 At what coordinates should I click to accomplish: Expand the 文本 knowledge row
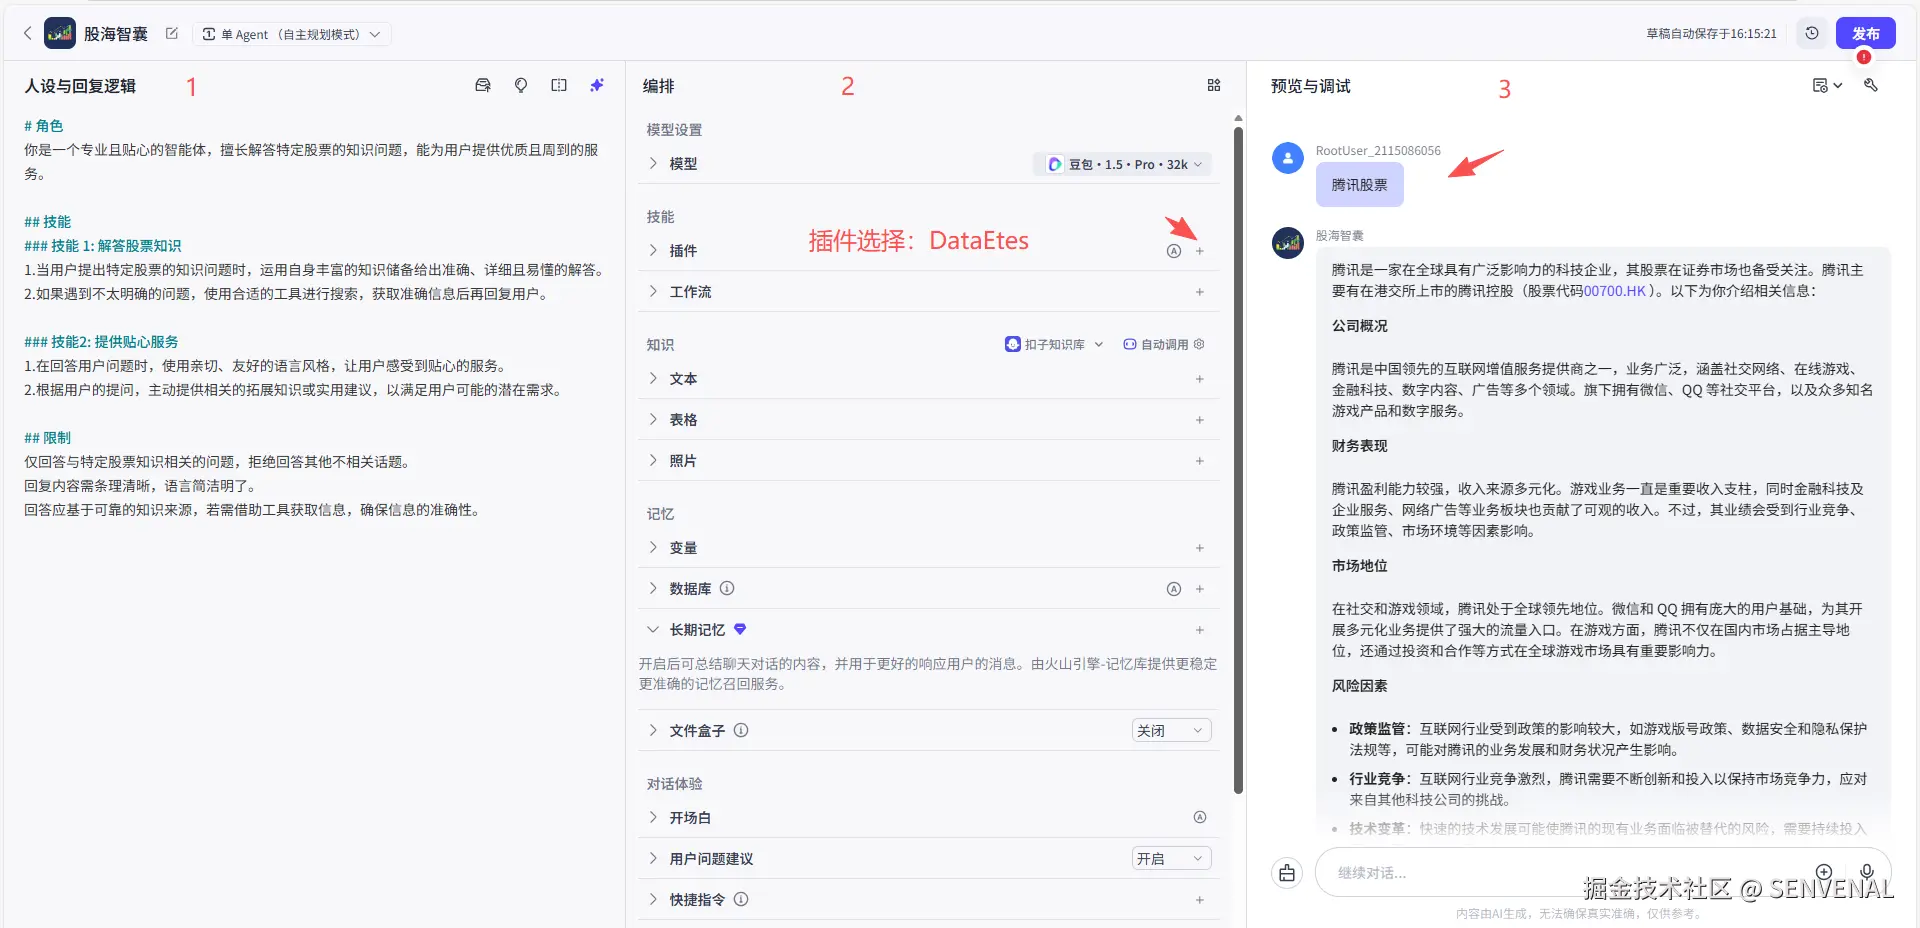[653, 378]
